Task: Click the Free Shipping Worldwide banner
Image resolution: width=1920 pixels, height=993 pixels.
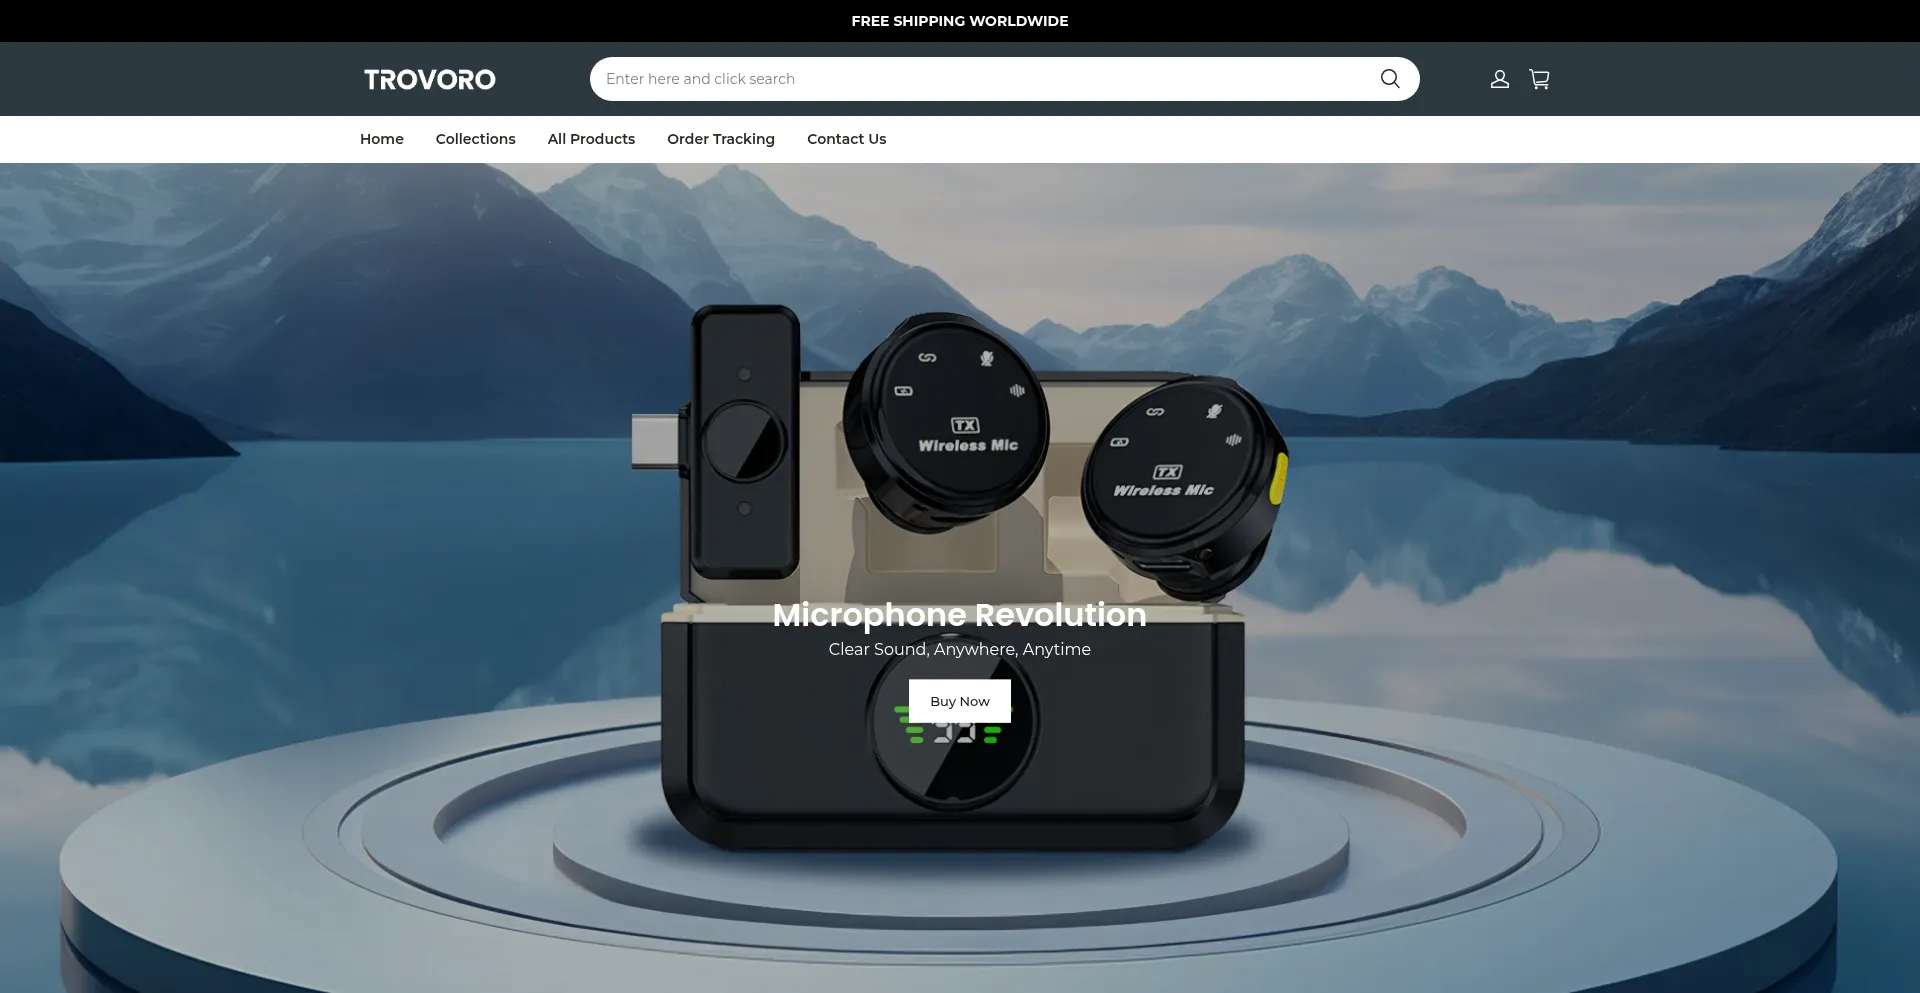Action: 959,21
